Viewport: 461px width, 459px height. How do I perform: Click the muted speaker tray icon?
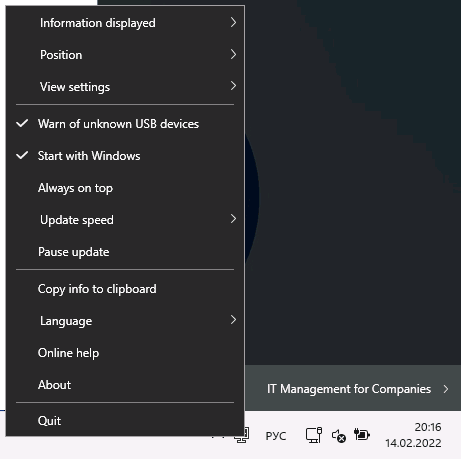(x=339, y=436)
